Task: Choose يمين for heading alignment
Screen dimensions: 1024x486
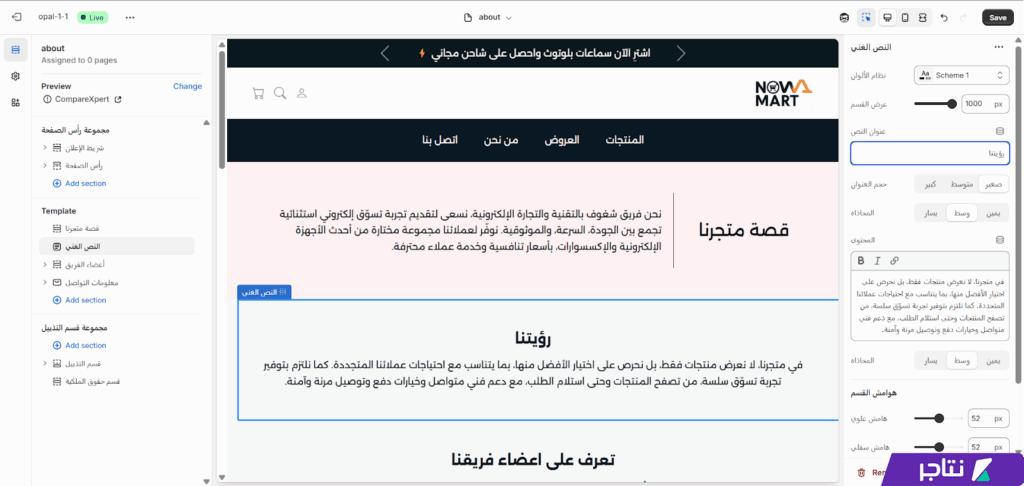Action: 992,213
